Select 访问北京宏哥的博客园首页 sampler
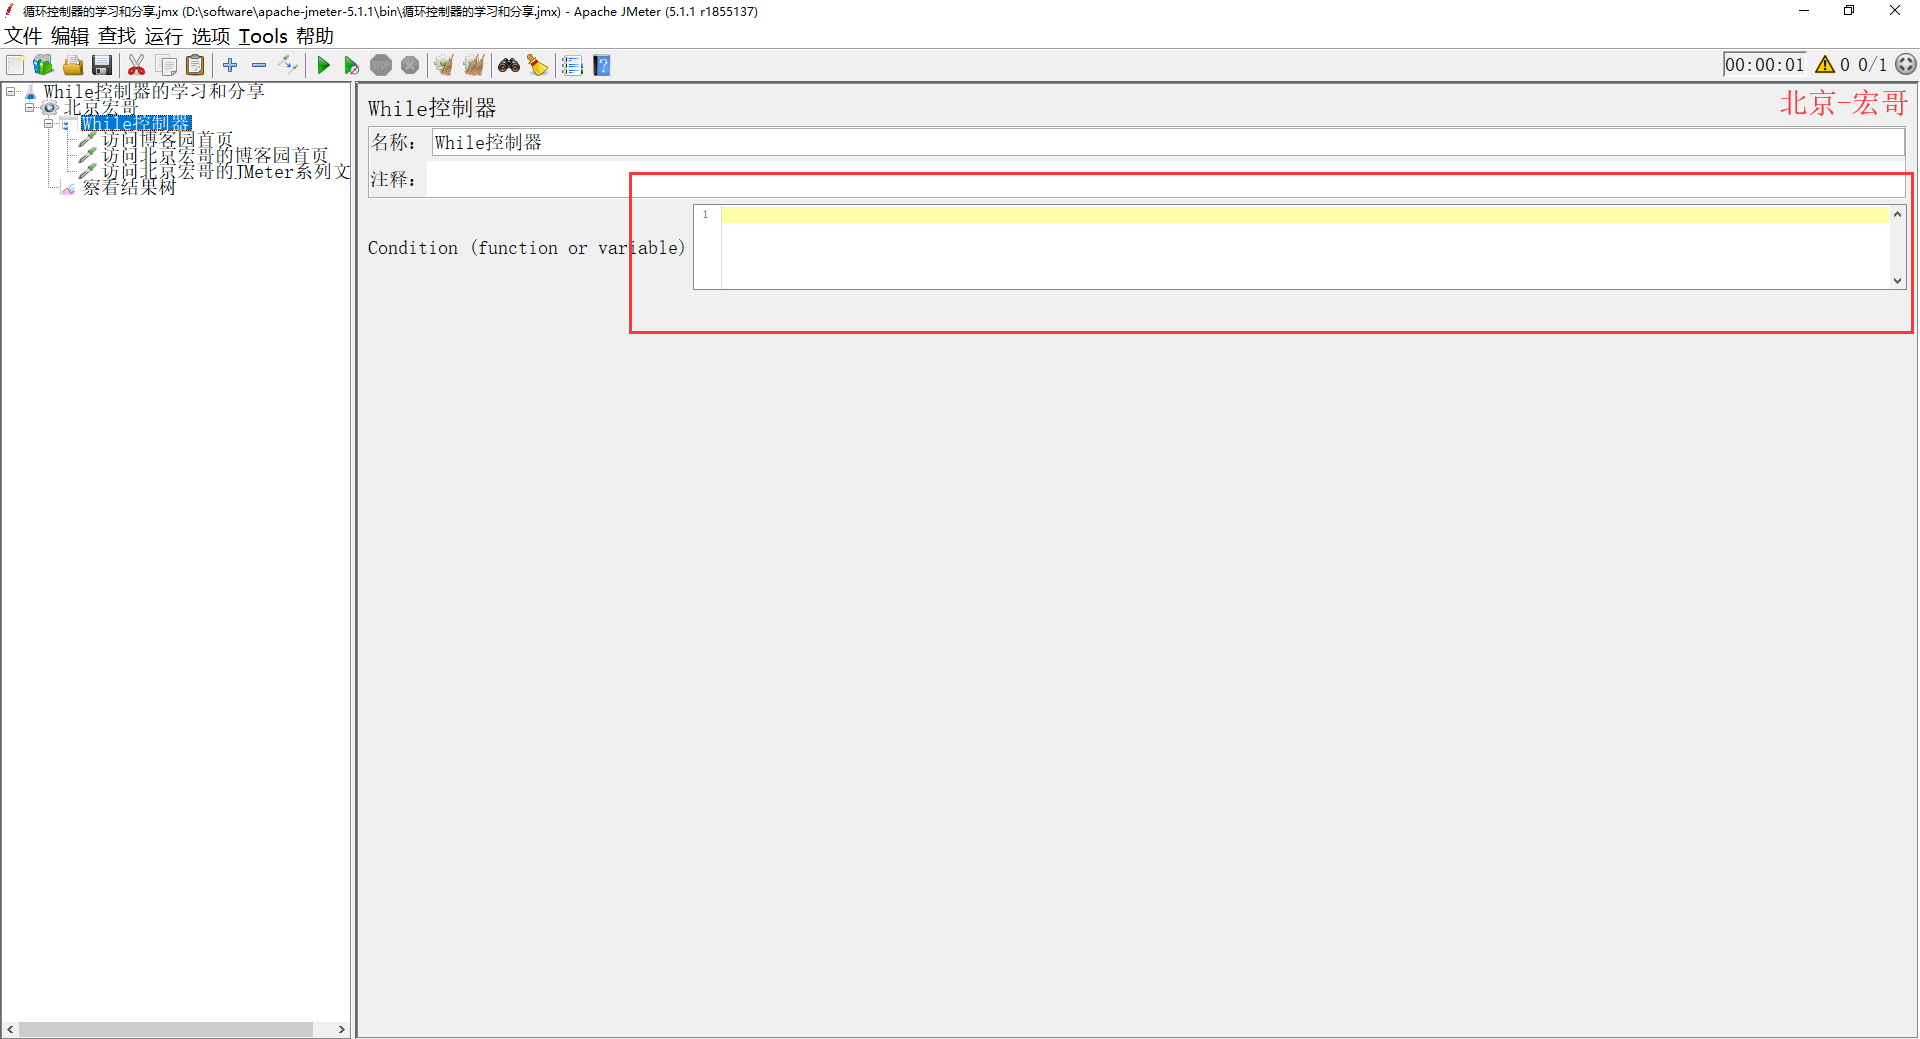Image resolution: width=1920 pixels, height=1039 pixels. pos(215,155)
